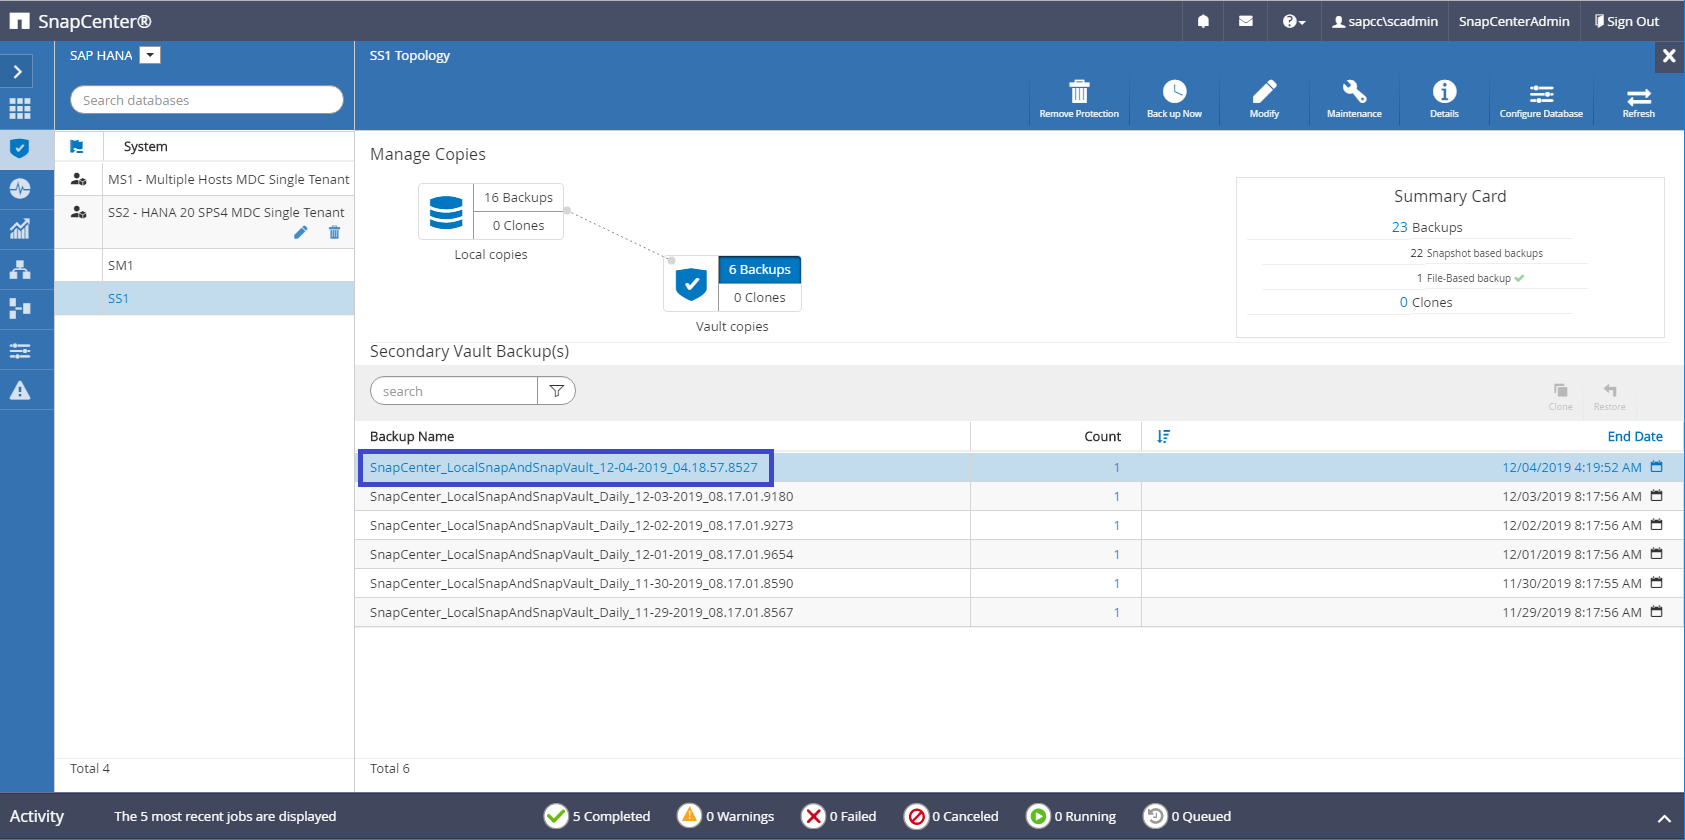Open the SAP HANA plugin dropdown
Viewport: 1685px width, 840px height.
pyautogui.click(x=150, y=55)
